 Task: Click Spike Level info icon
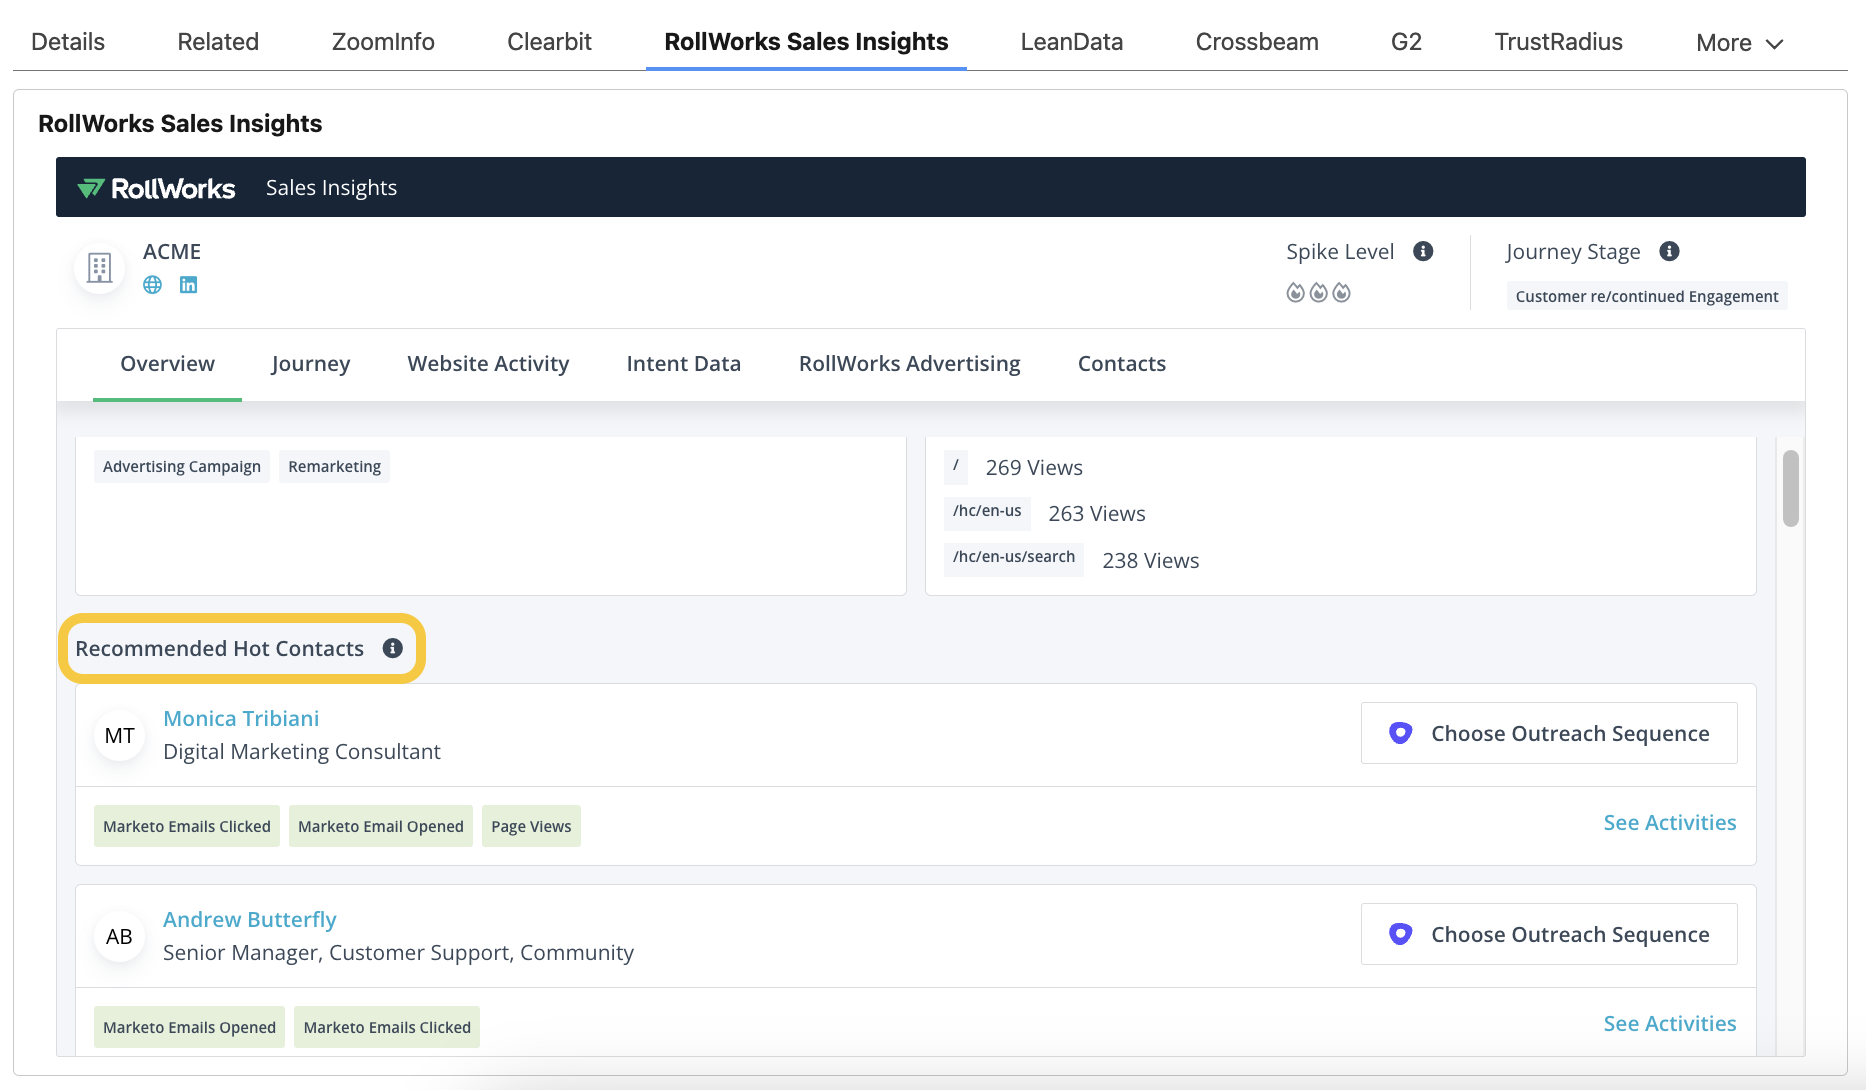click(1423, 252)
